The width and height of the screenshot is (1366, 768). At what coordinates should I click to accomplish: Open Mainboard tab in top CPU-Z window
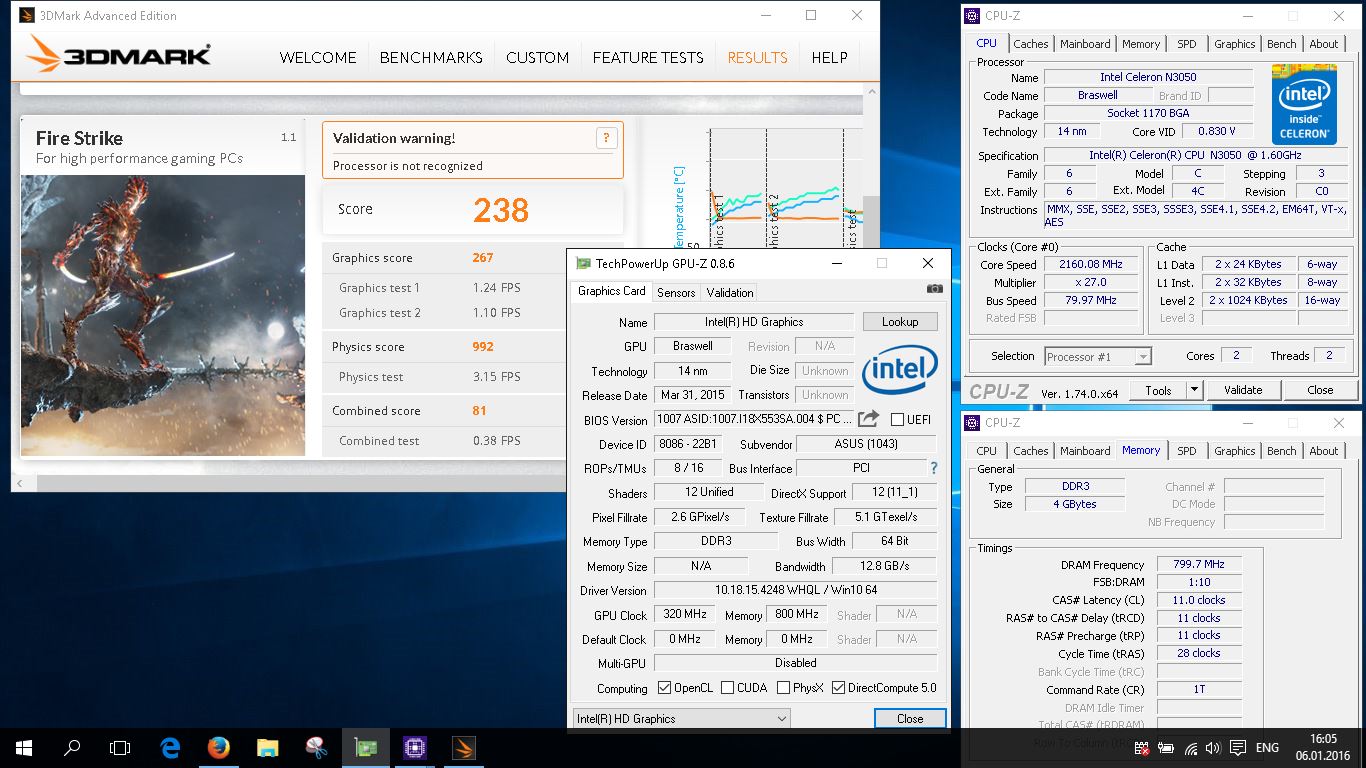click(1085, 44)
